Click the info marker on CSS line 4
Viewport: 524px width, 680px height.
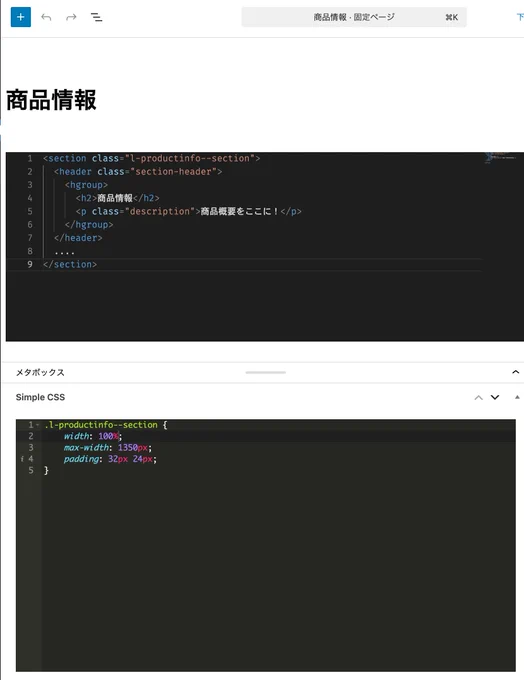tap(22, 459)
